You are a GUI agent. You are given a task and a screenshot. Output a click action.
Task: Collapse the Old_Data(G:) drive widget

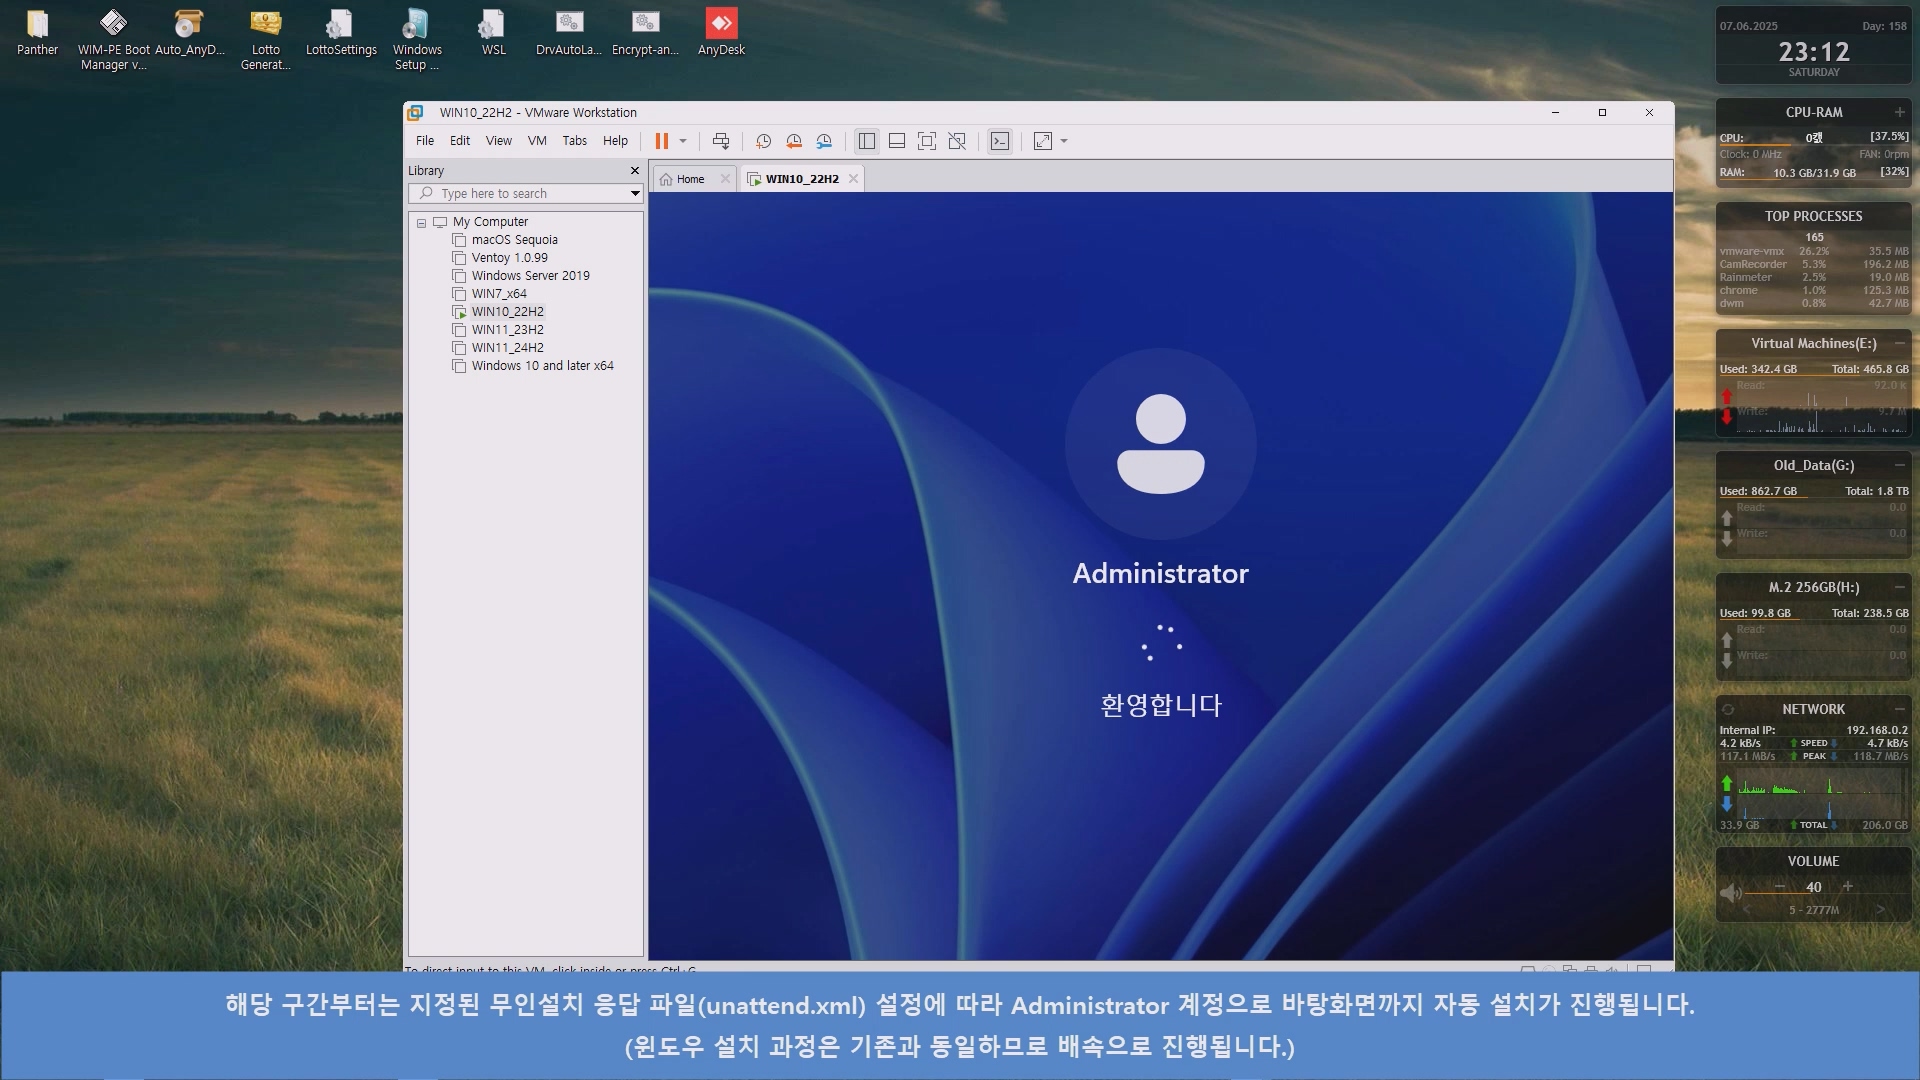(x=1899, y=465)
